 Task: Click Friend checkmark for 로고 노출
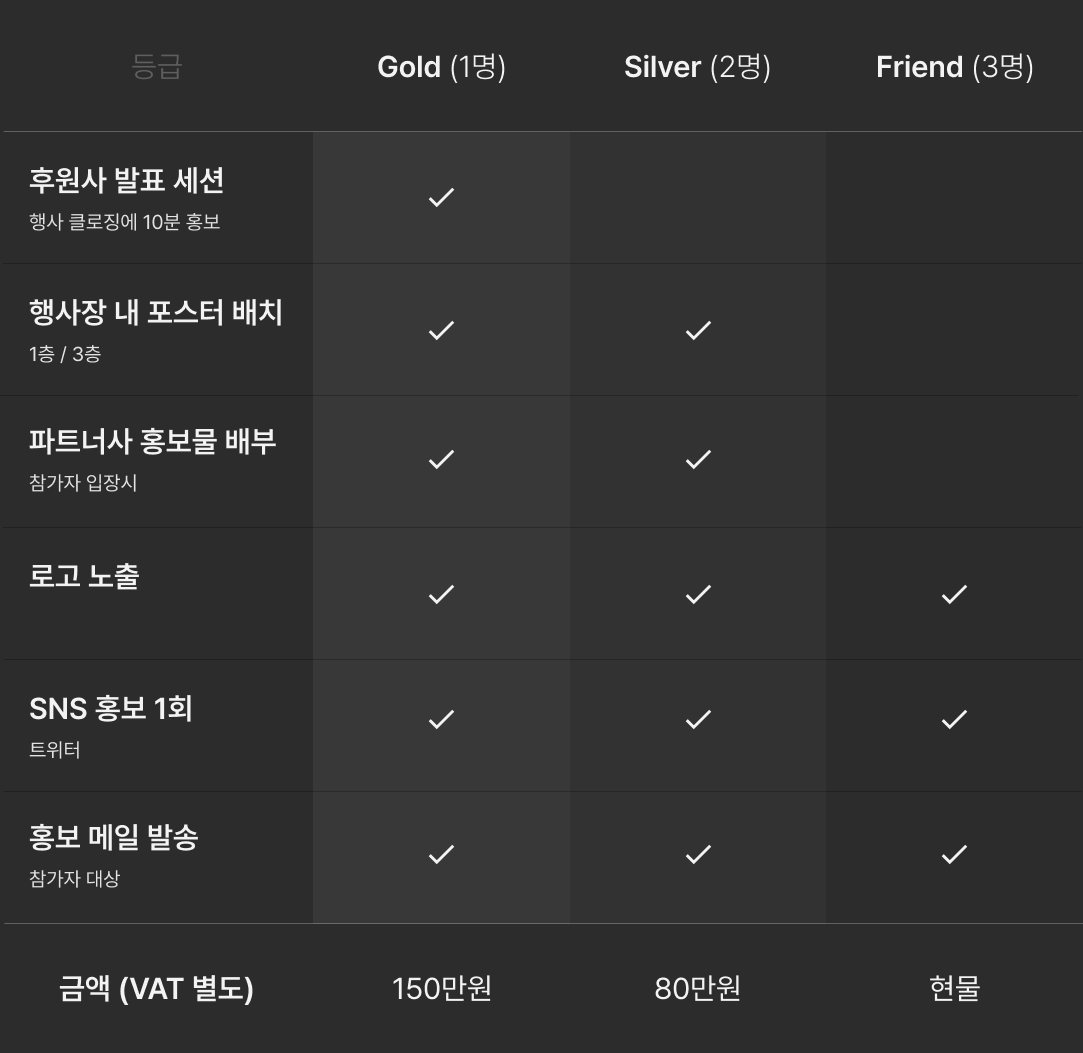(954, 594)
